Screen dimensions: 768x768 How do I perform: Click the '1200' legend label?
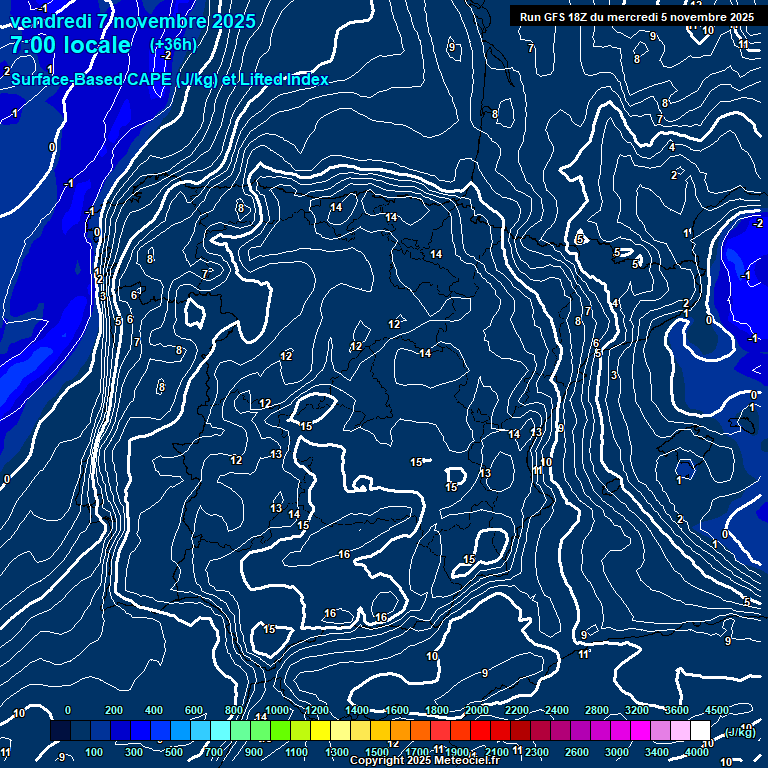[317, 710]
